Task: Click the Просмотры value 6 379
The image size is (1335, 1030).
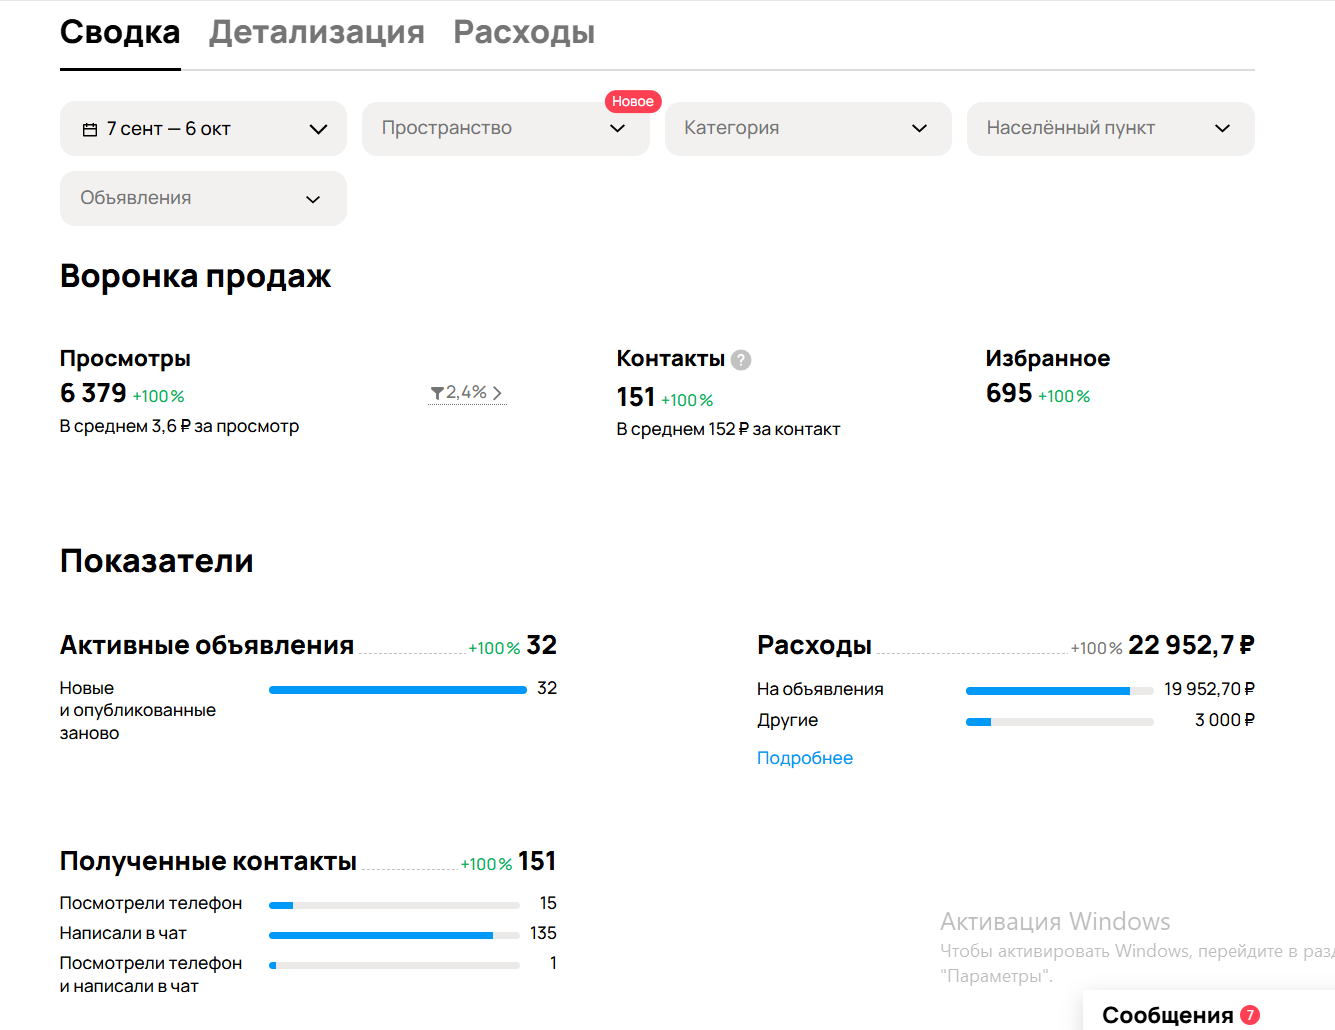Action: [93, 393]
